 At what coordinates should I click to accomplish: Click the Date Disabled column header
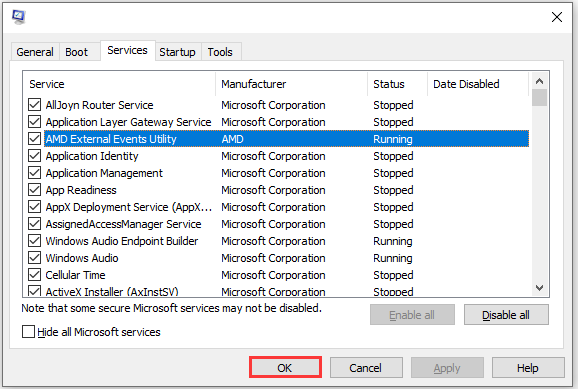(x=478, y=84)
